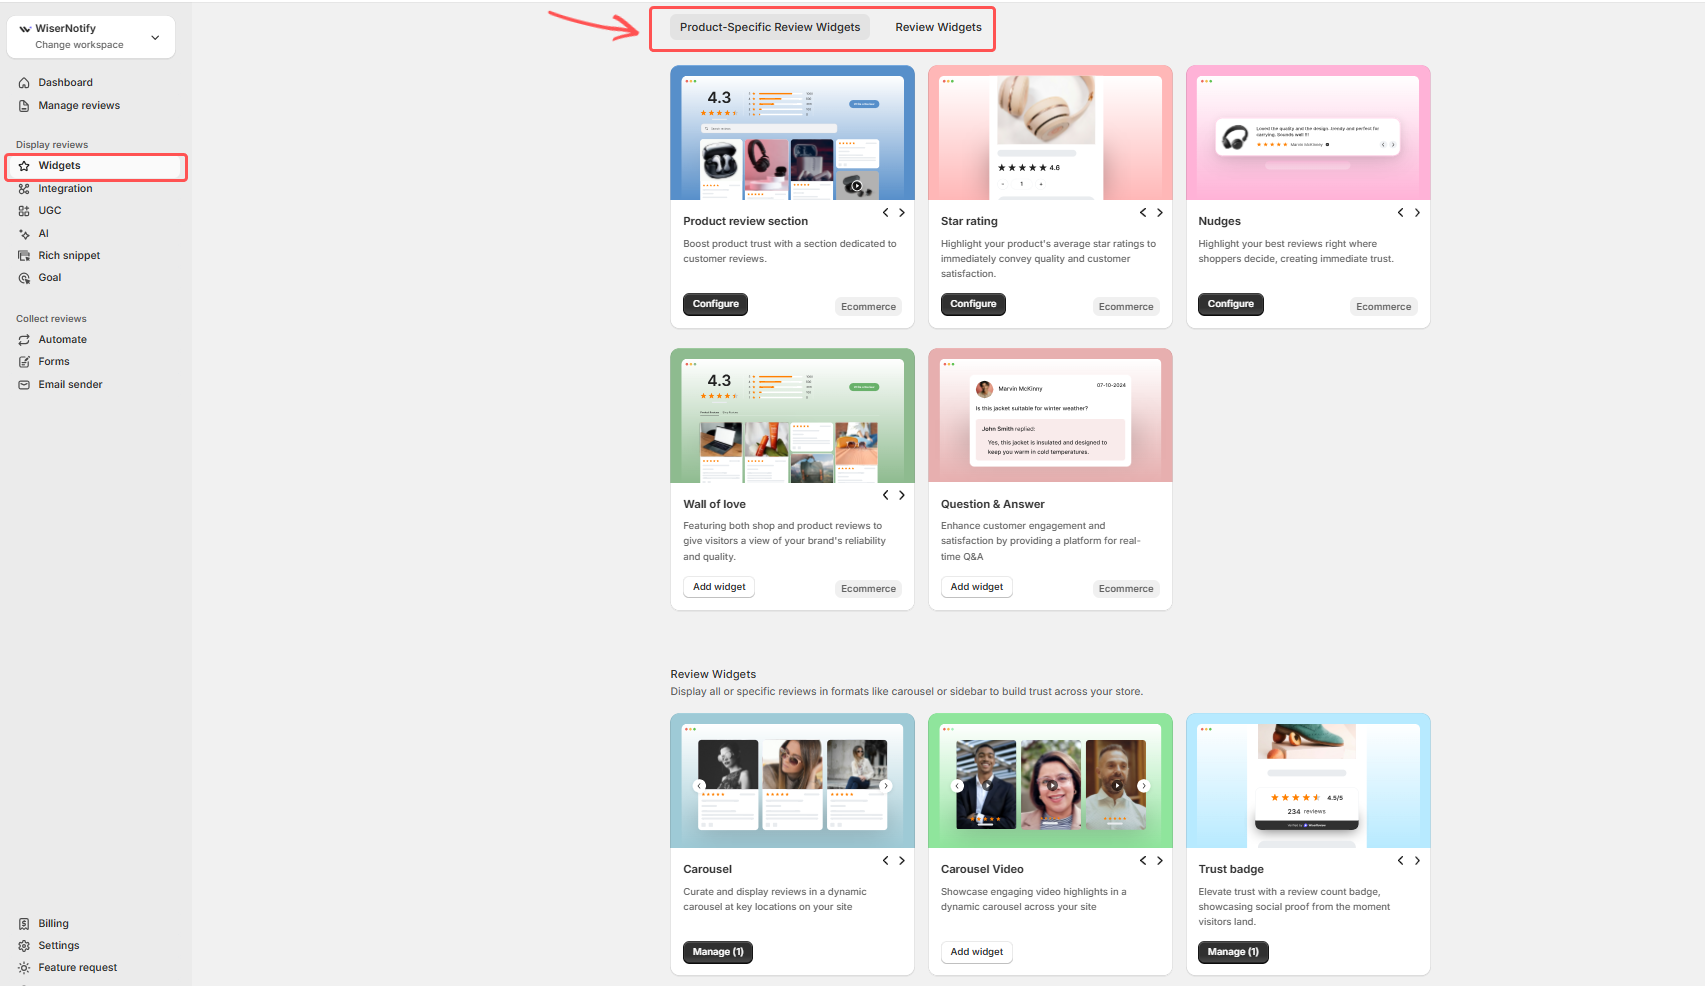The image size is (1705, 986).
Task: Click the Wall of love preview thumbnail
Action: pyautogui.click(x=792, y=415)
